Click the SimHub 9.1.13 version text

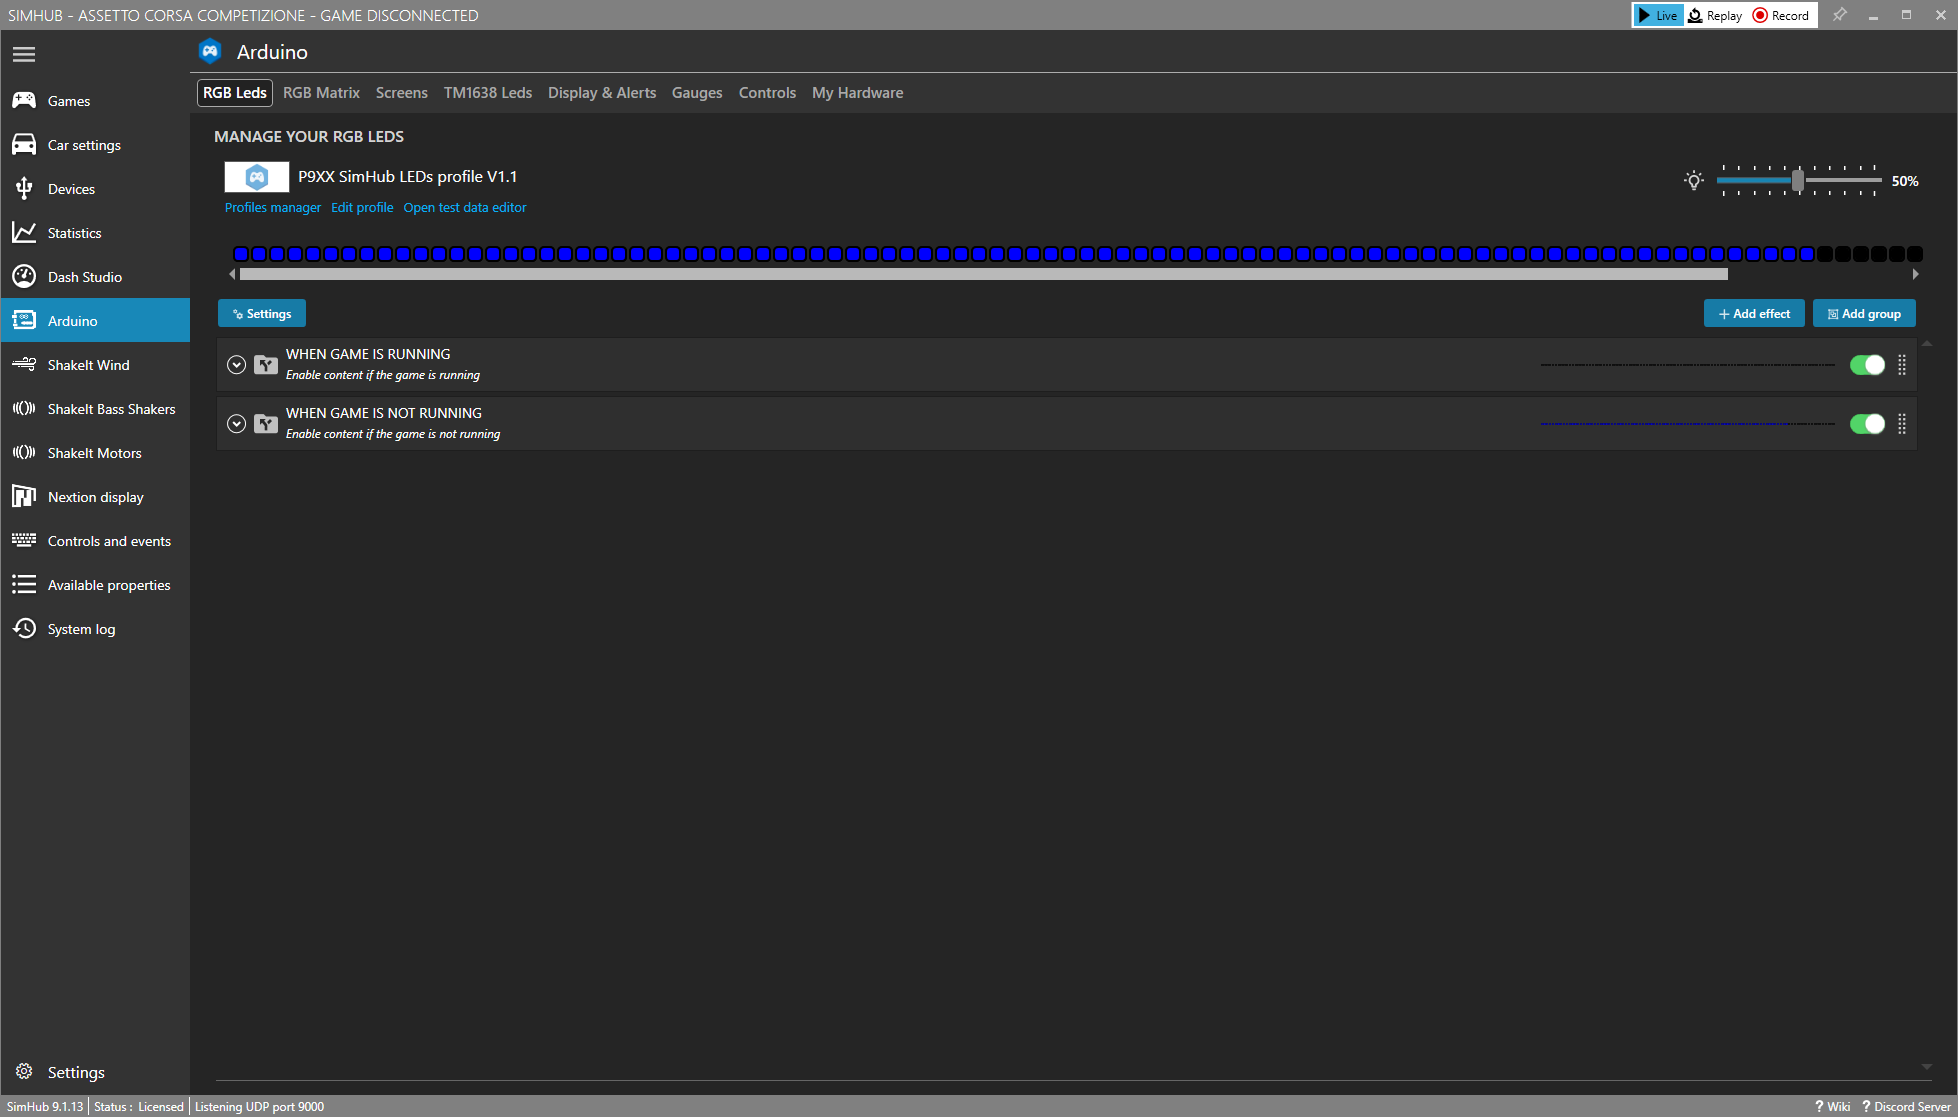[x=45, y=1106]
